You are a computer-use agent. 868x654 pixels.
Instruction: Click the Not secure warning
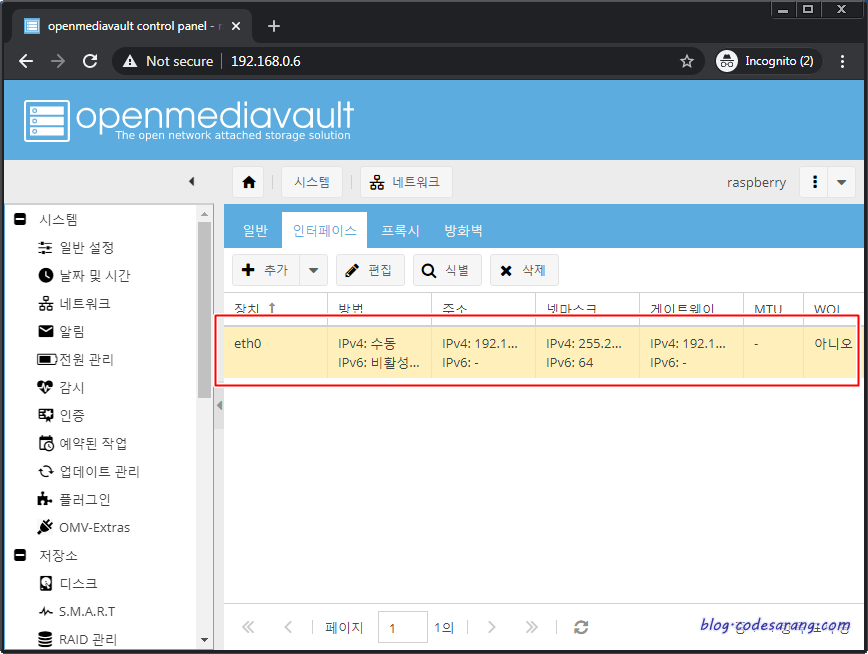click(x=168, y=61)
